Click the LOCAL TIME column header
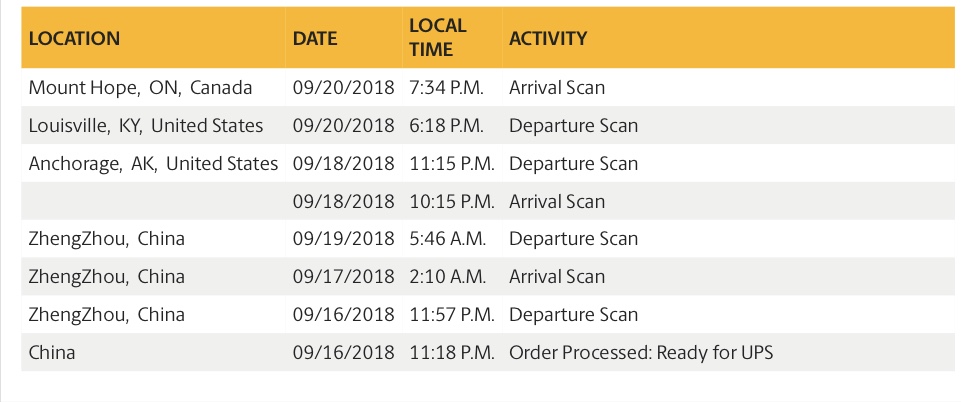This screenshot has height=402, width=961. 438,37
